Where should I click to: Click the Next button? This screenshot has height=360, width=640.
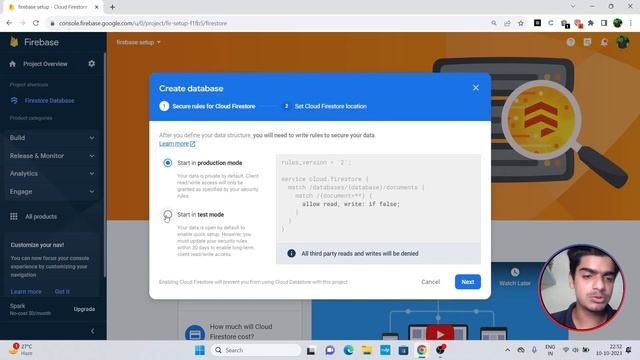click(x=468, y=282)
